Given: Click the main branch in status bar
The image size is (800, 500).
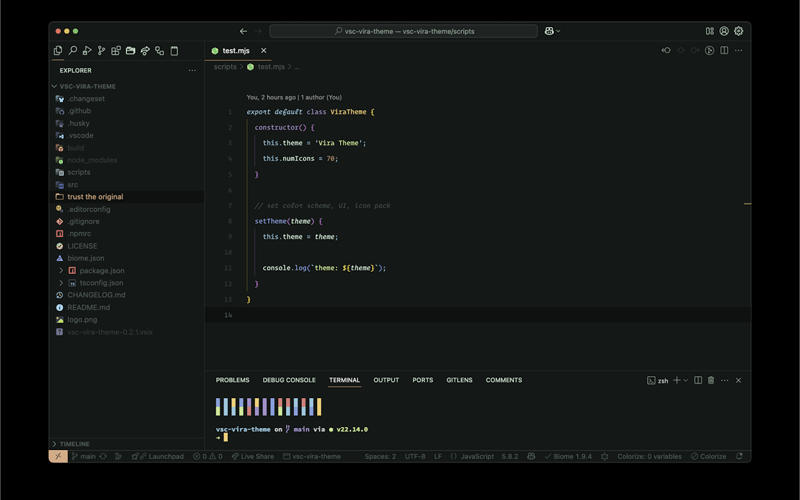Looking at the screenshot, I should [x=84, y=456].
